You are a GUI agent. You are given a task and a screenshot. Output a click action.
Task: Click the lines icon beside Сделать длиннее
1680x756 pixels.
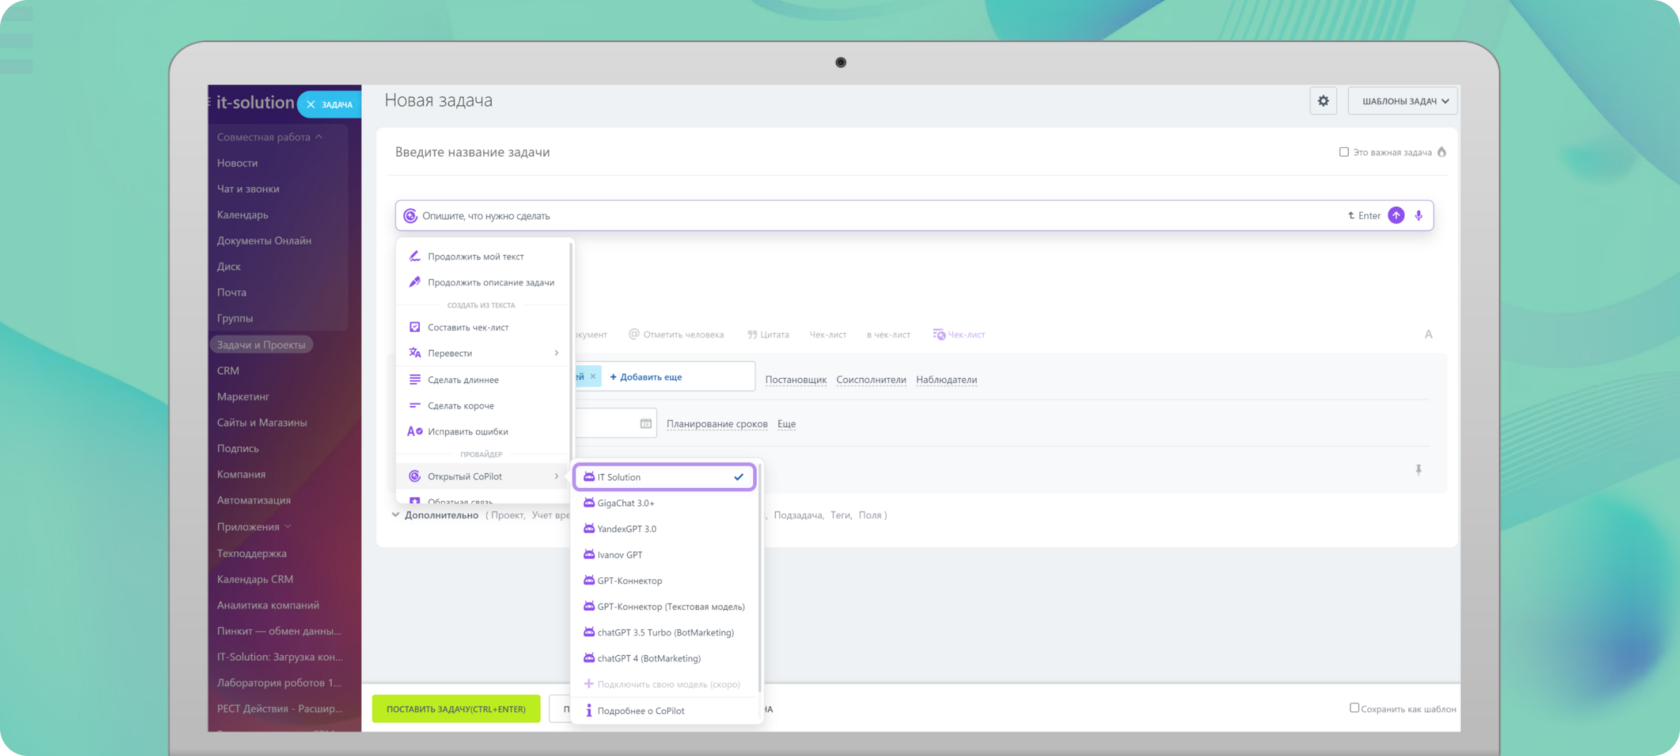(x=415, y=380)
